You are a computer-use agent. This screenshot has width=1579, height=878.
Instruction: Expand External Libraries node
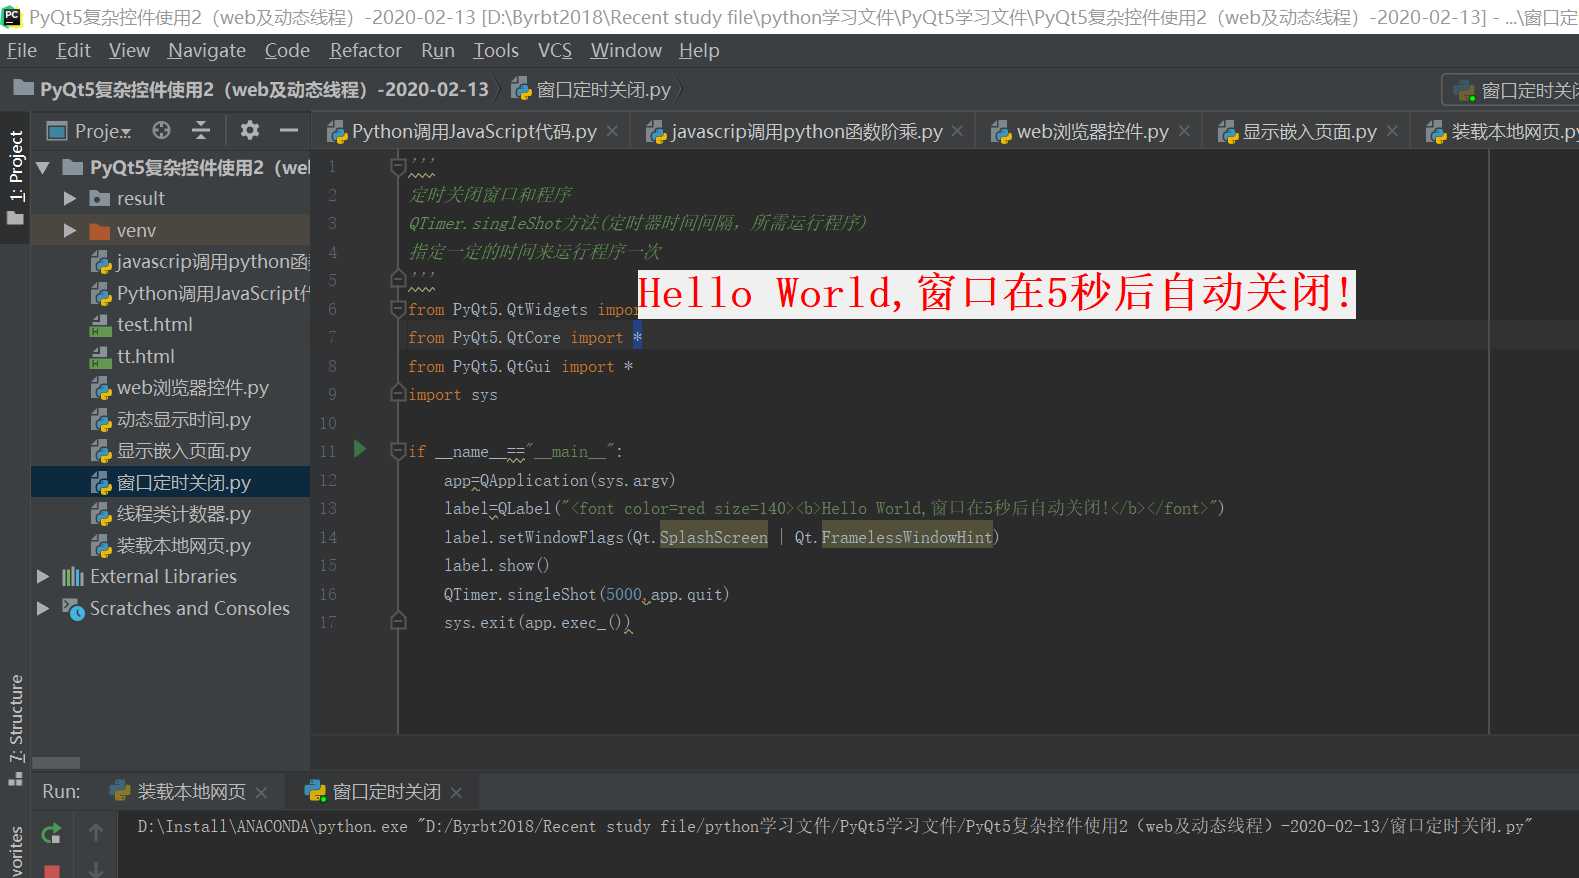pos(43,577)
